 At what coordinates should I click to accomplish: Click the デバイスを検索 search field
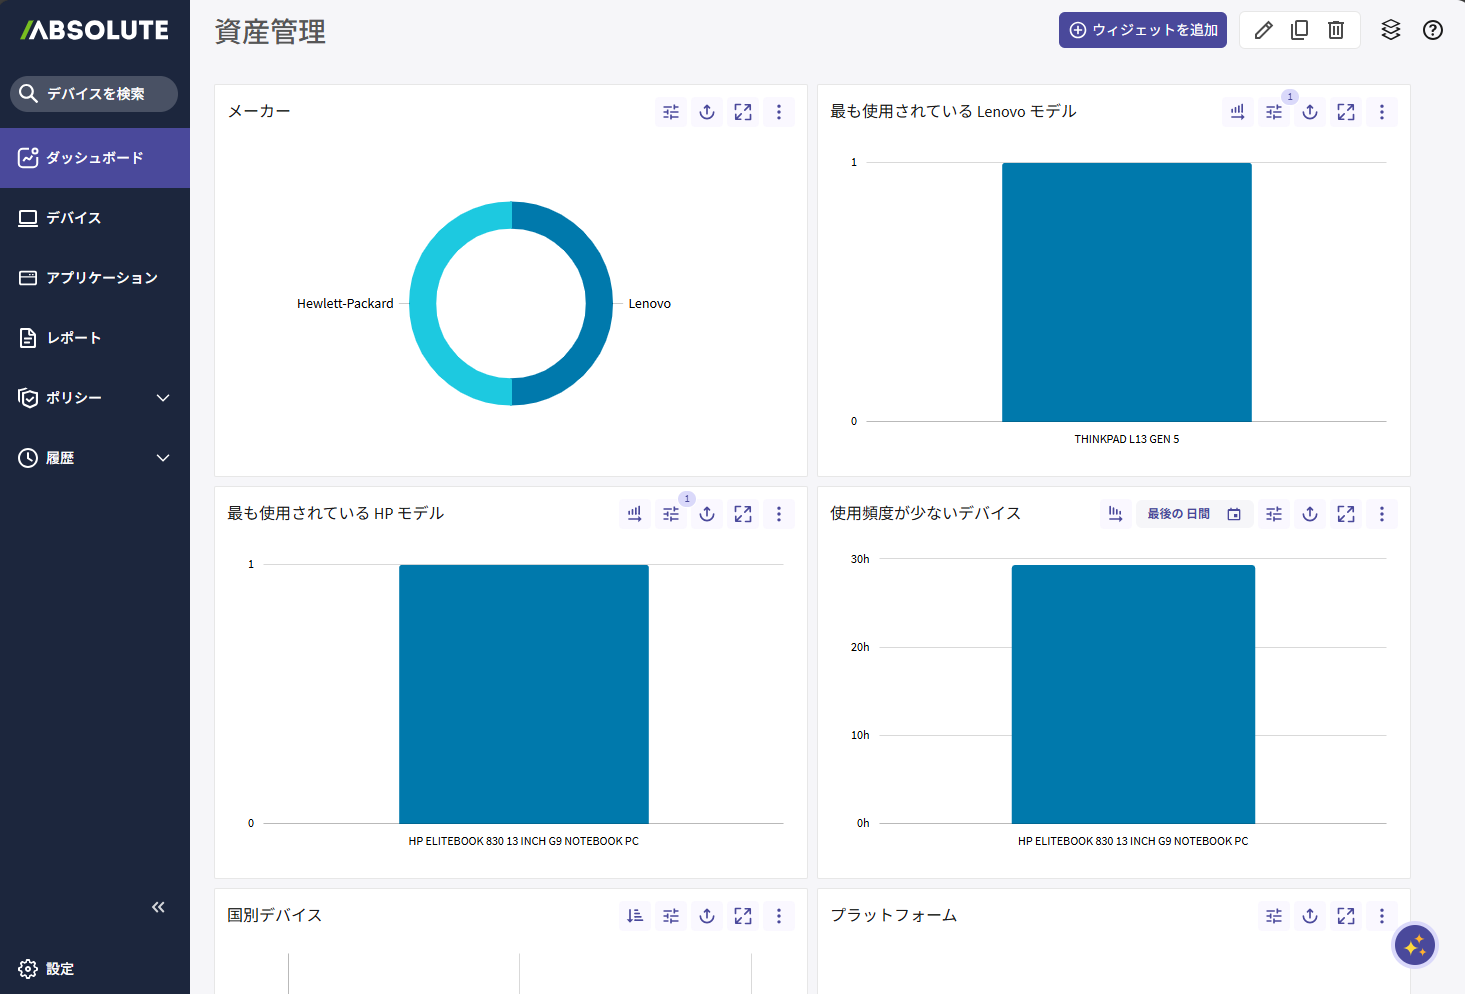tap(95, 94)
